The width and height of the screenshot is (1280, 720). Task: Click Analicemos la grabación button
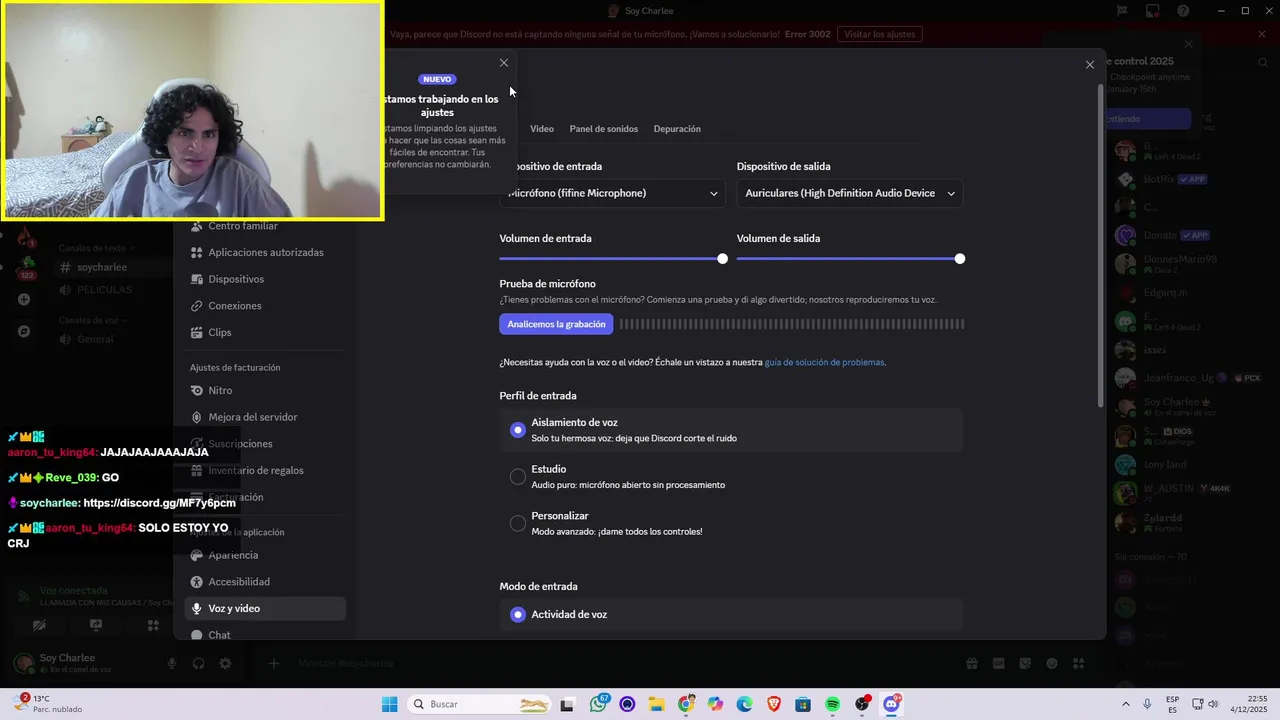[556, 324]
